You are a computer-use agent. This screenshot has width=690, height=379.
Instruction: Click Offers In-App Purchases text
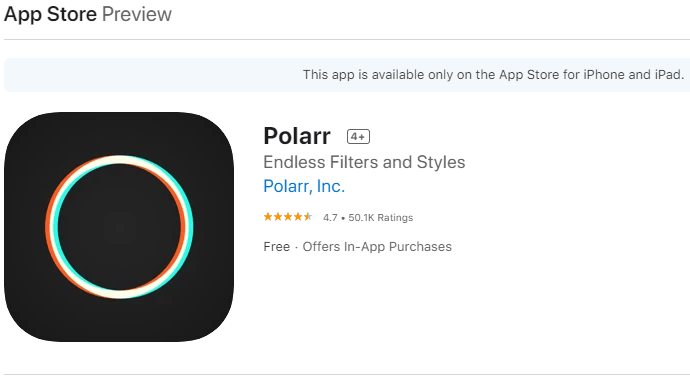click(x=377, y=247)
